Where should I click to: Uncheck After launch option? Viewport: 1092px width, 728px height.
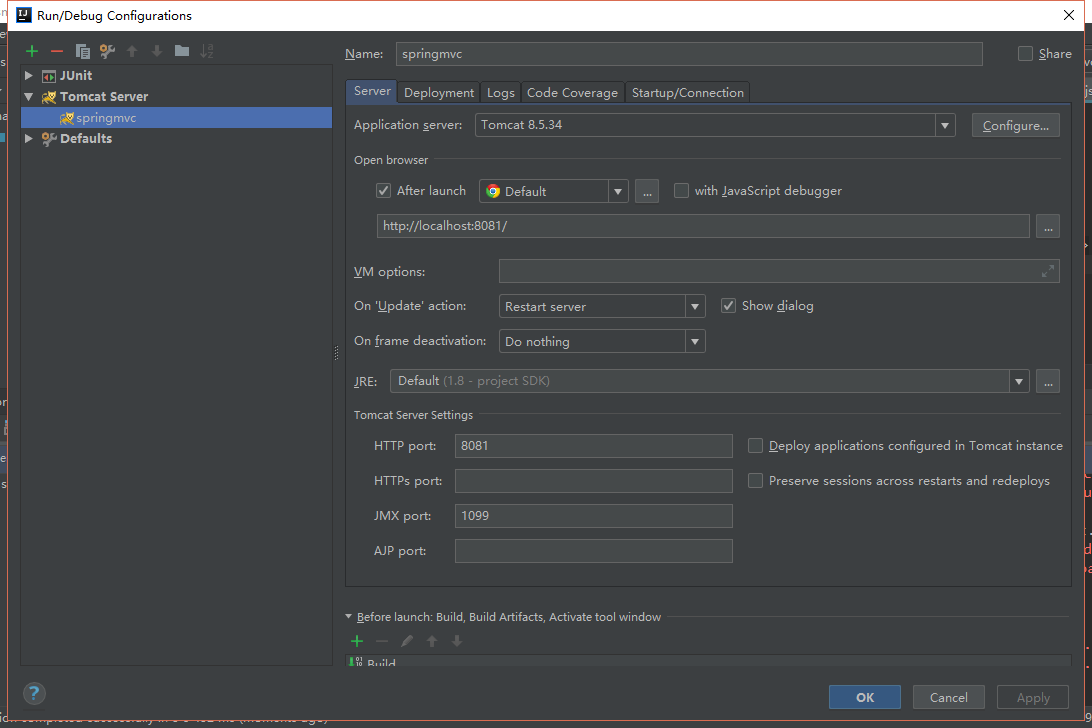point(383,191)
